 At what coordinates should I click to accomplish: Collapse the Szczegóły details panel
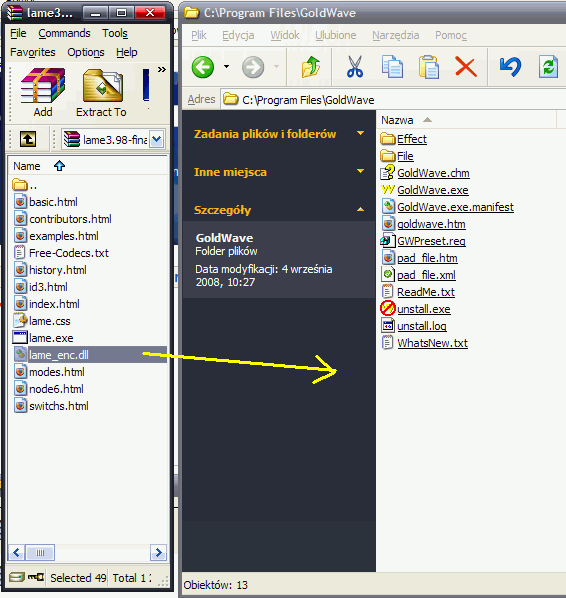click(360, 209)
